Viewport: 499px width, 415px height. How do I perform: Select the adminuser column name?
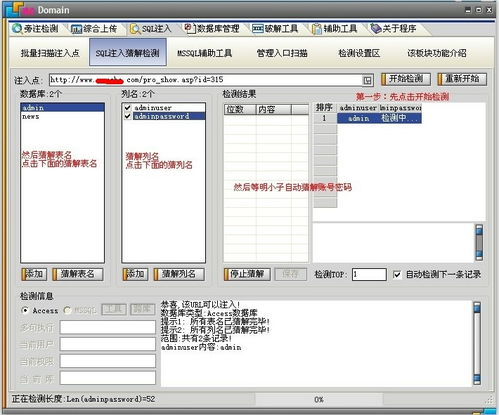click(153, 108)
